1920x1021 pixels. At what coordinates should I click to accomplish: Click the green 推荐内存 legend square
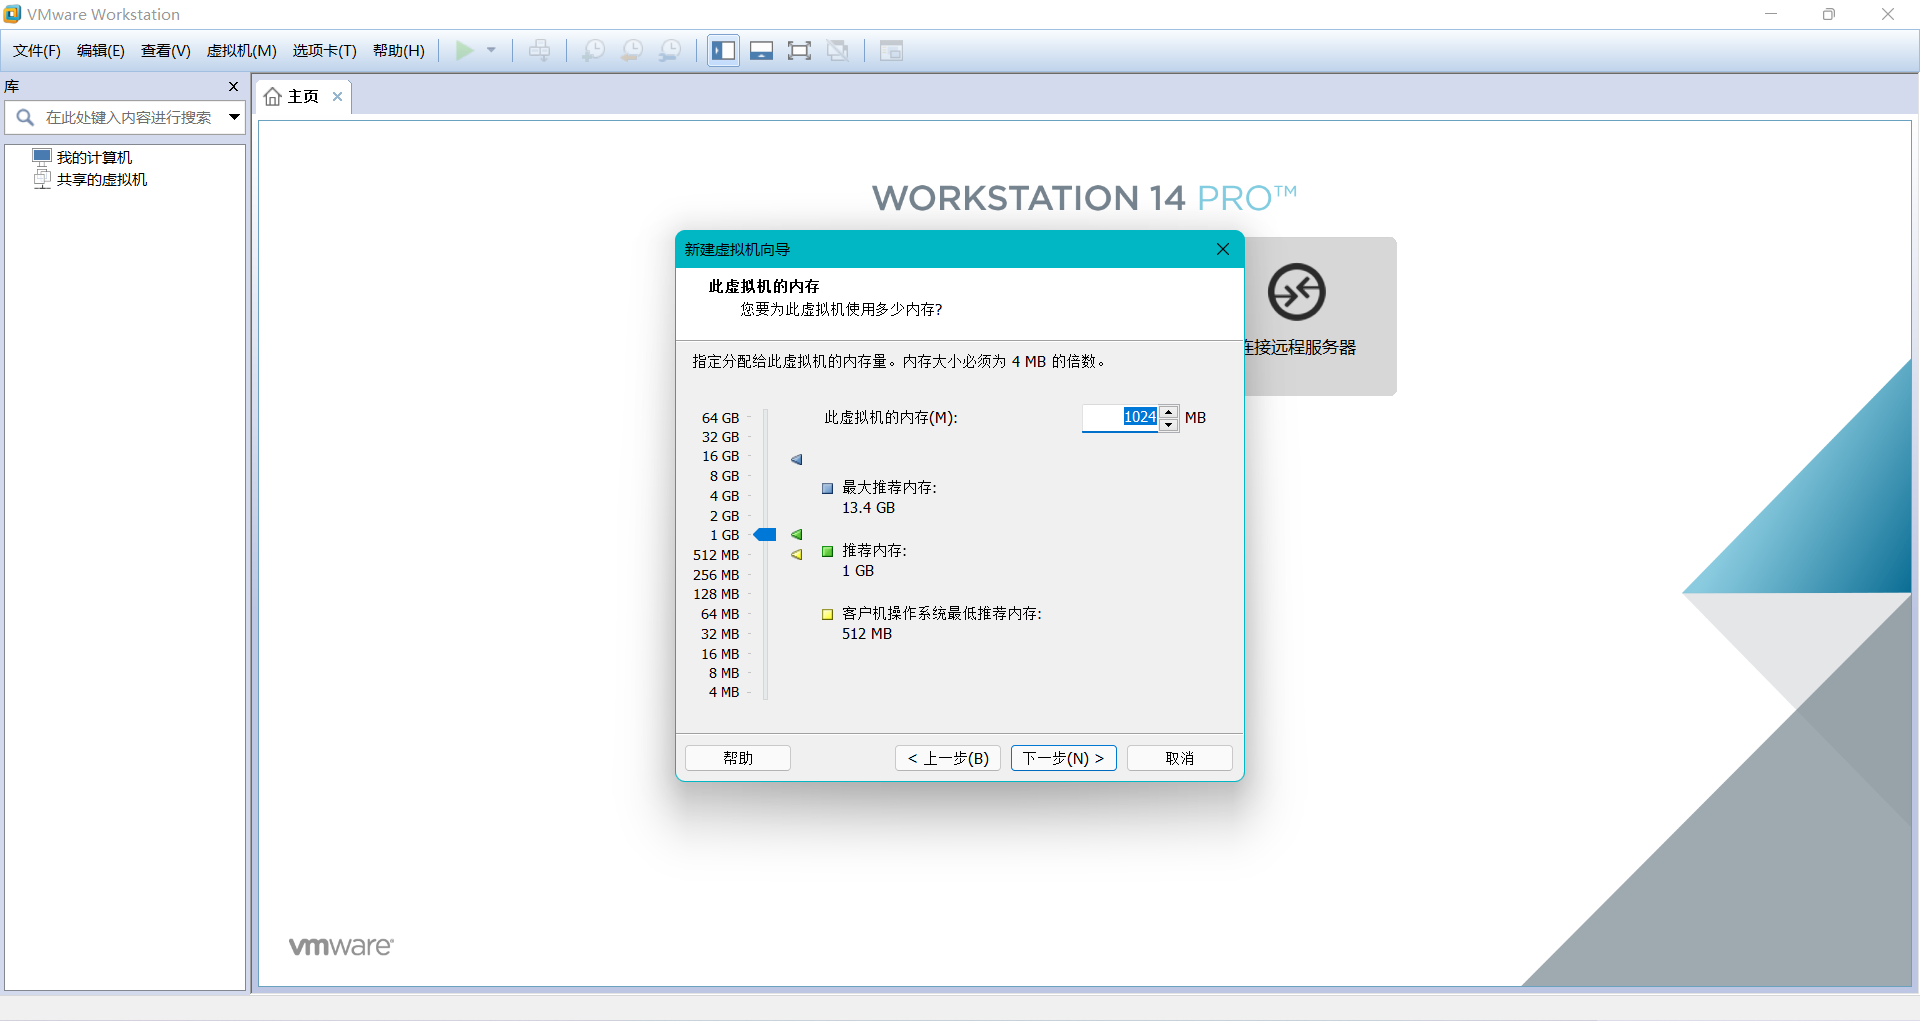click(828, 552)
